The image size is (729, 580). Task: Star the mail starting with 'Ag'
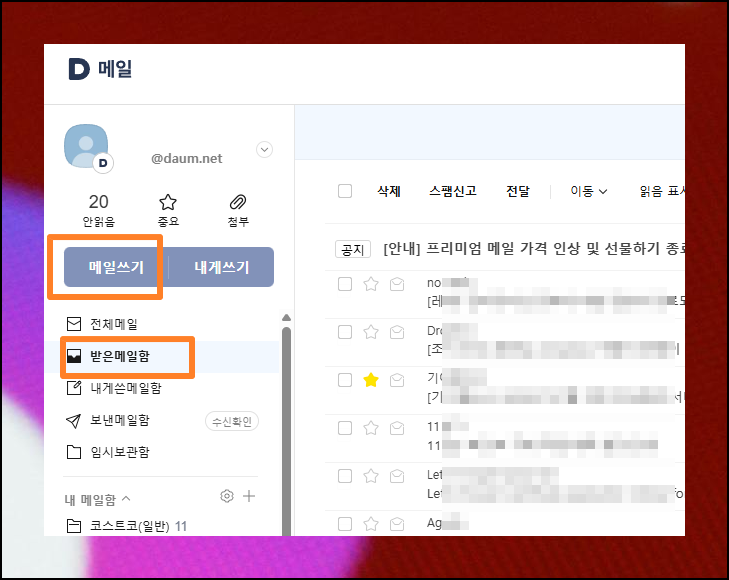[x=371, y=524]
